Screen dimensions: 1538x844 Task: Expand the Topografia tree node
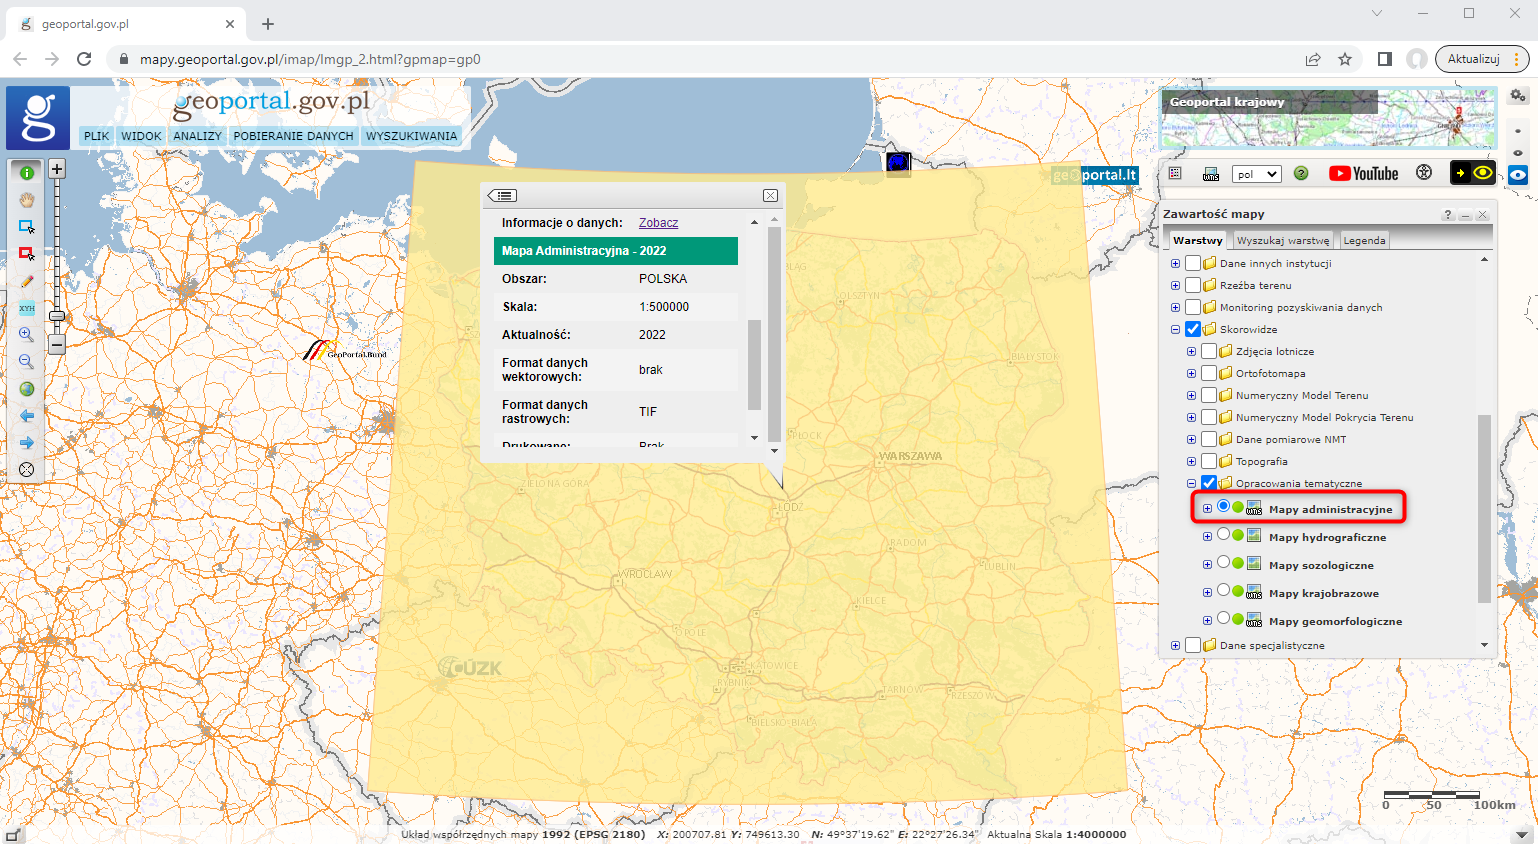pyautogui.click(x=1191, y=461)
